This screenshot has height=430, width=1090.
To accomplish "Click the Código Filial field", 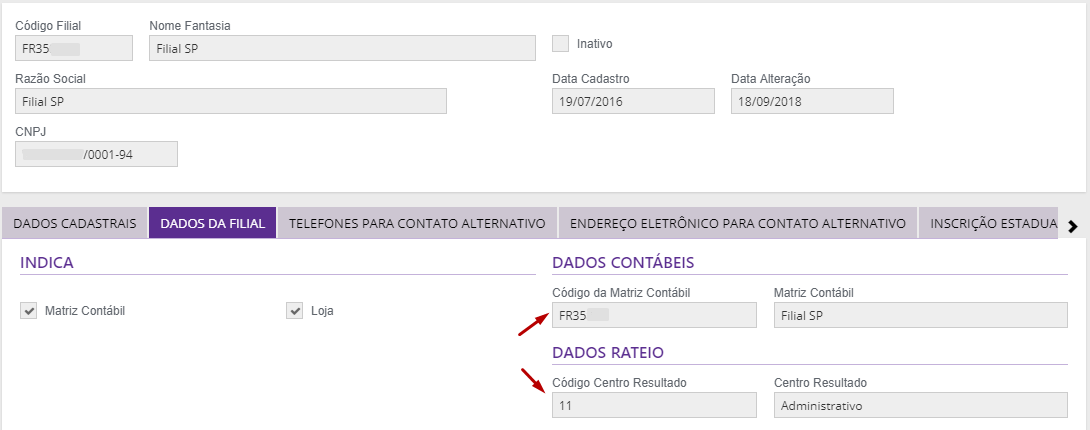I will pyautogui.click(x=74, y=48).
